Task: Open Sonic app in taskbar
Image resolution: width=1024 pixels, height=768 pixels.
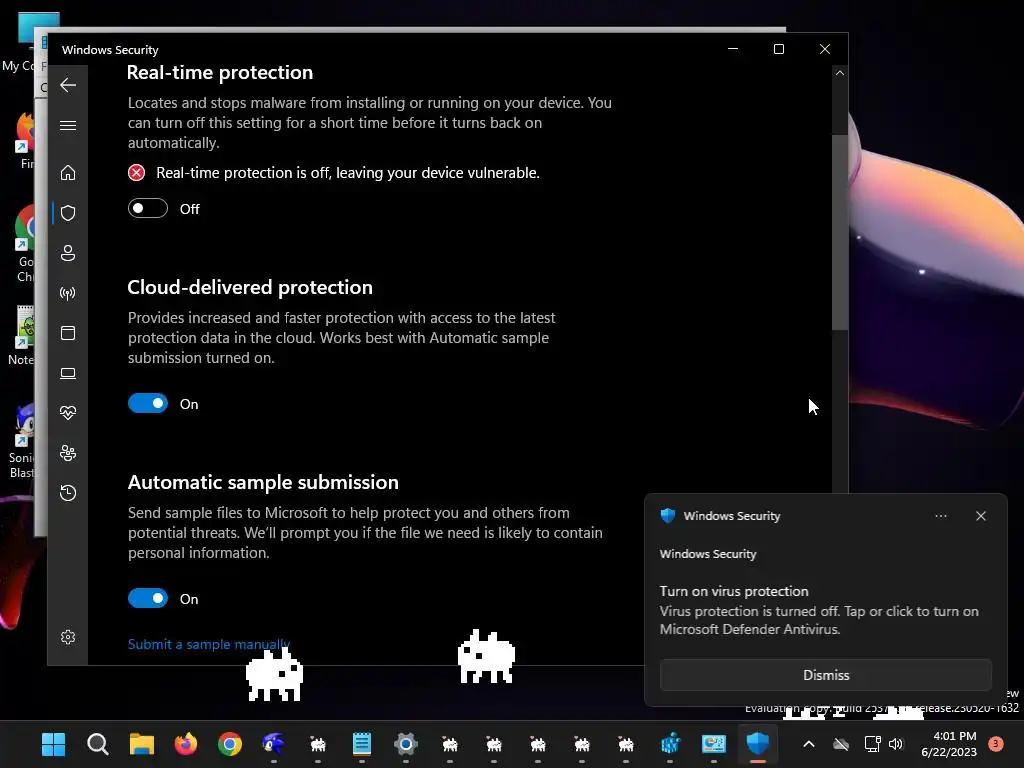Action: click(x=274, y=744)
